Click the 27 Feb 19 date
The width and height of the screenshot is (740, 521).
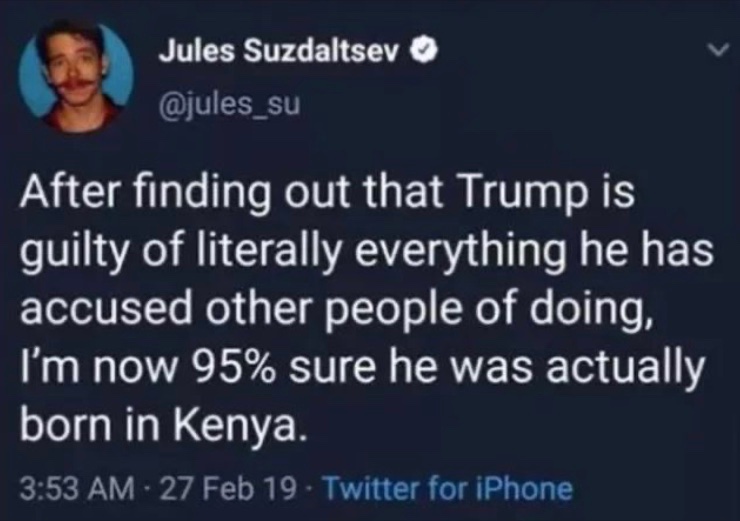point(226,490)
